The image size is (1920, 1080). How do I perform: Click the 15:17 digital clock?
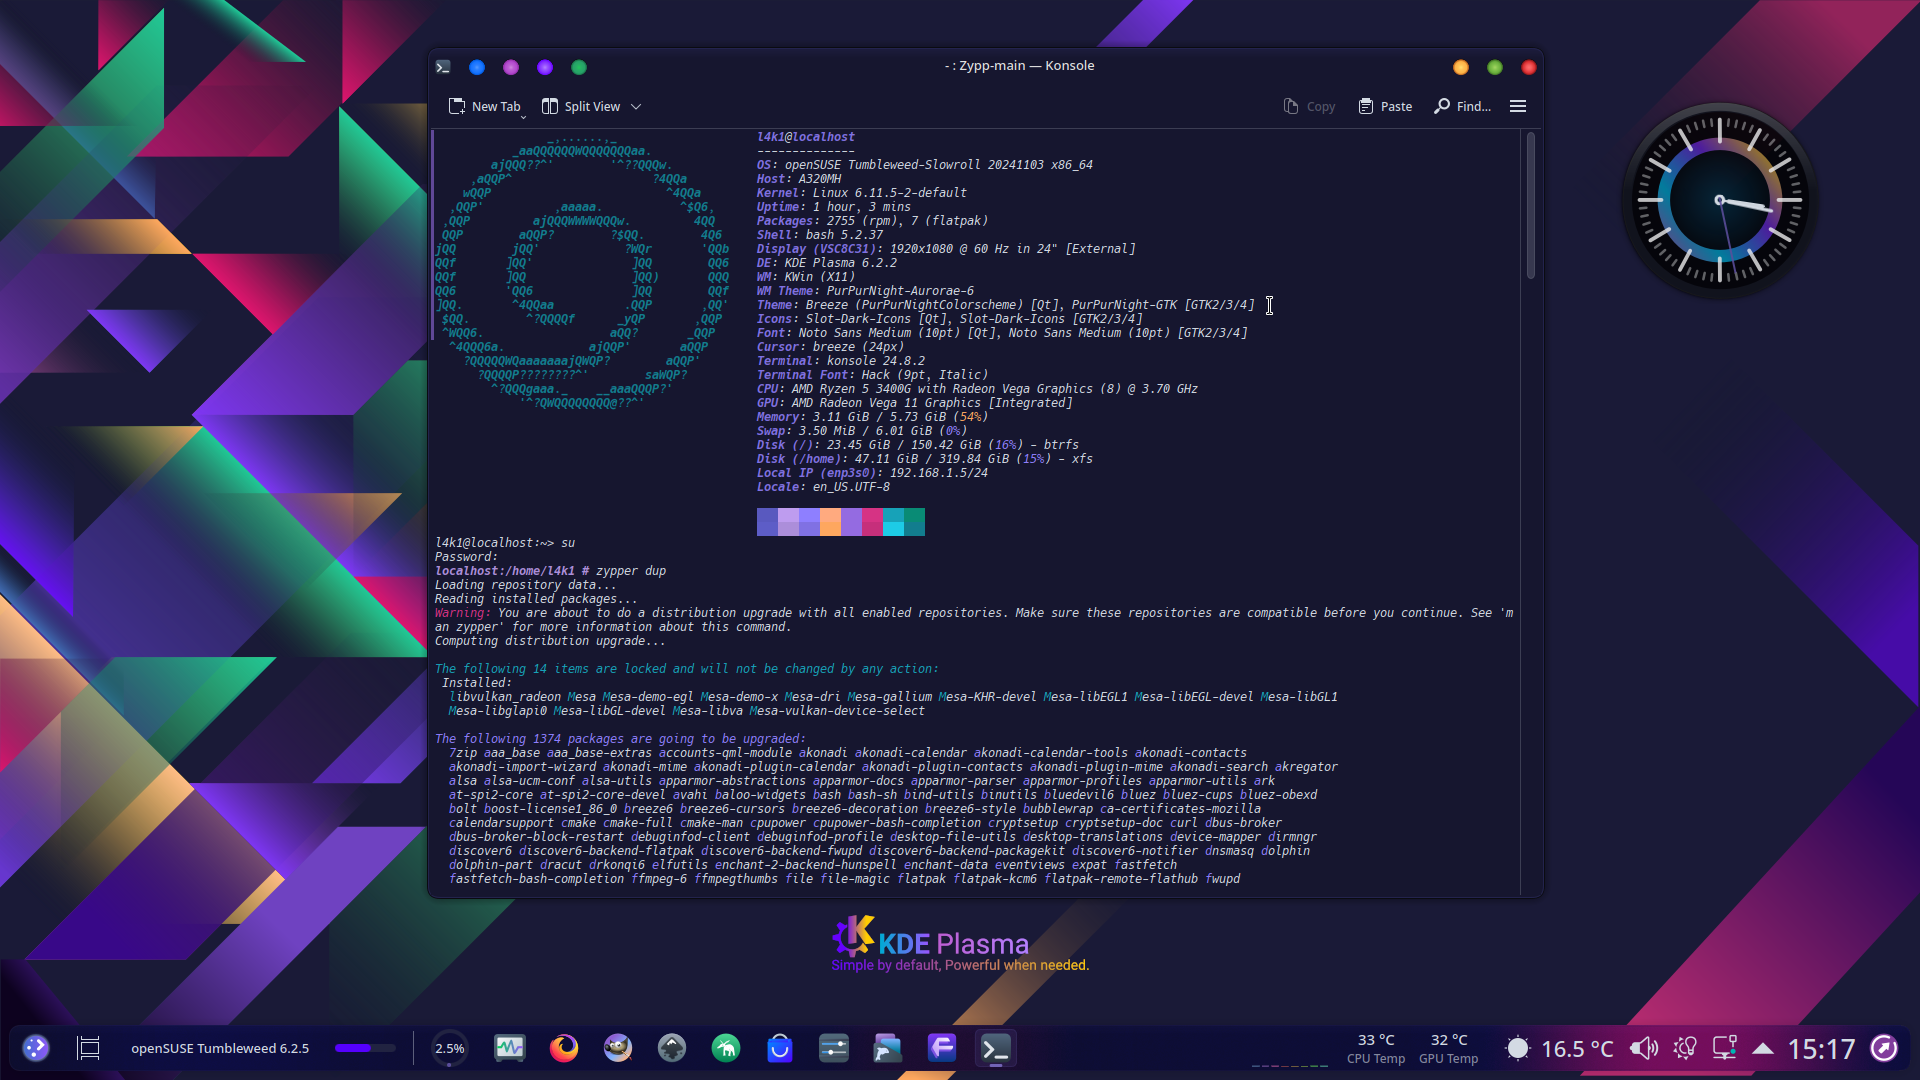[x=1821, y=1048]
